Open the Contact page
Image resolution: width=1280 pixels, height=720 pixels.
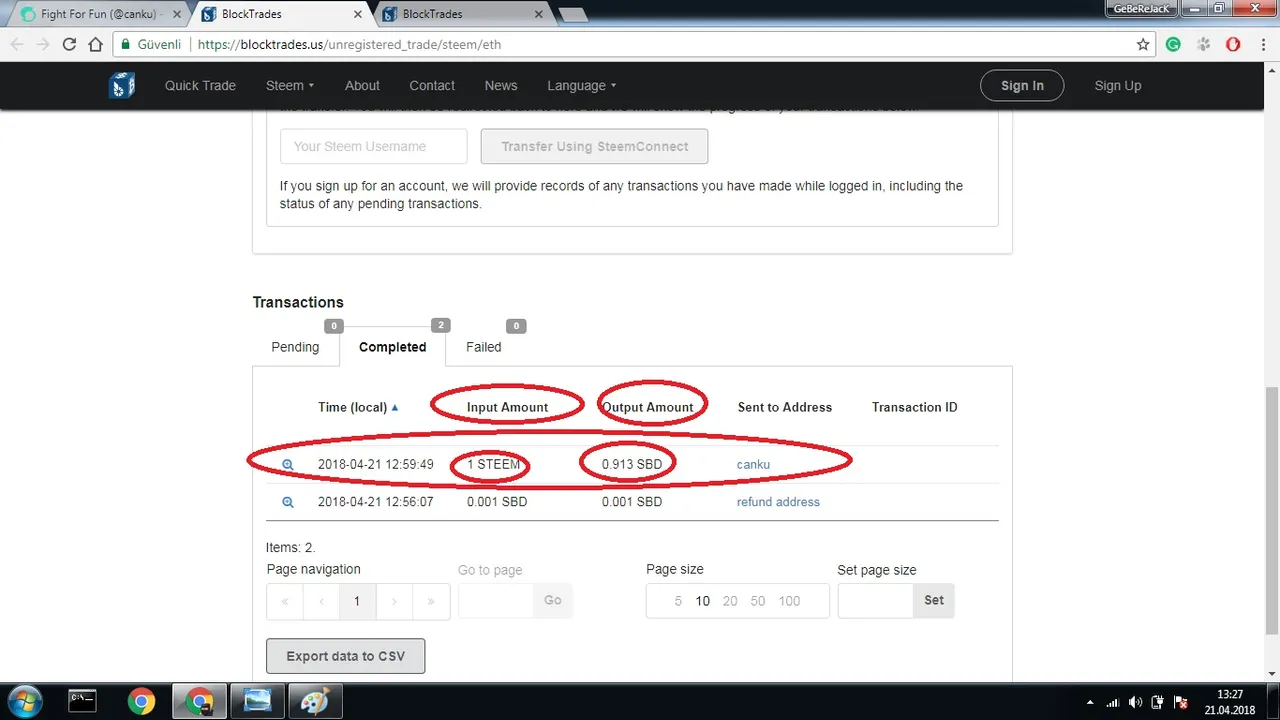click(432, 85)
